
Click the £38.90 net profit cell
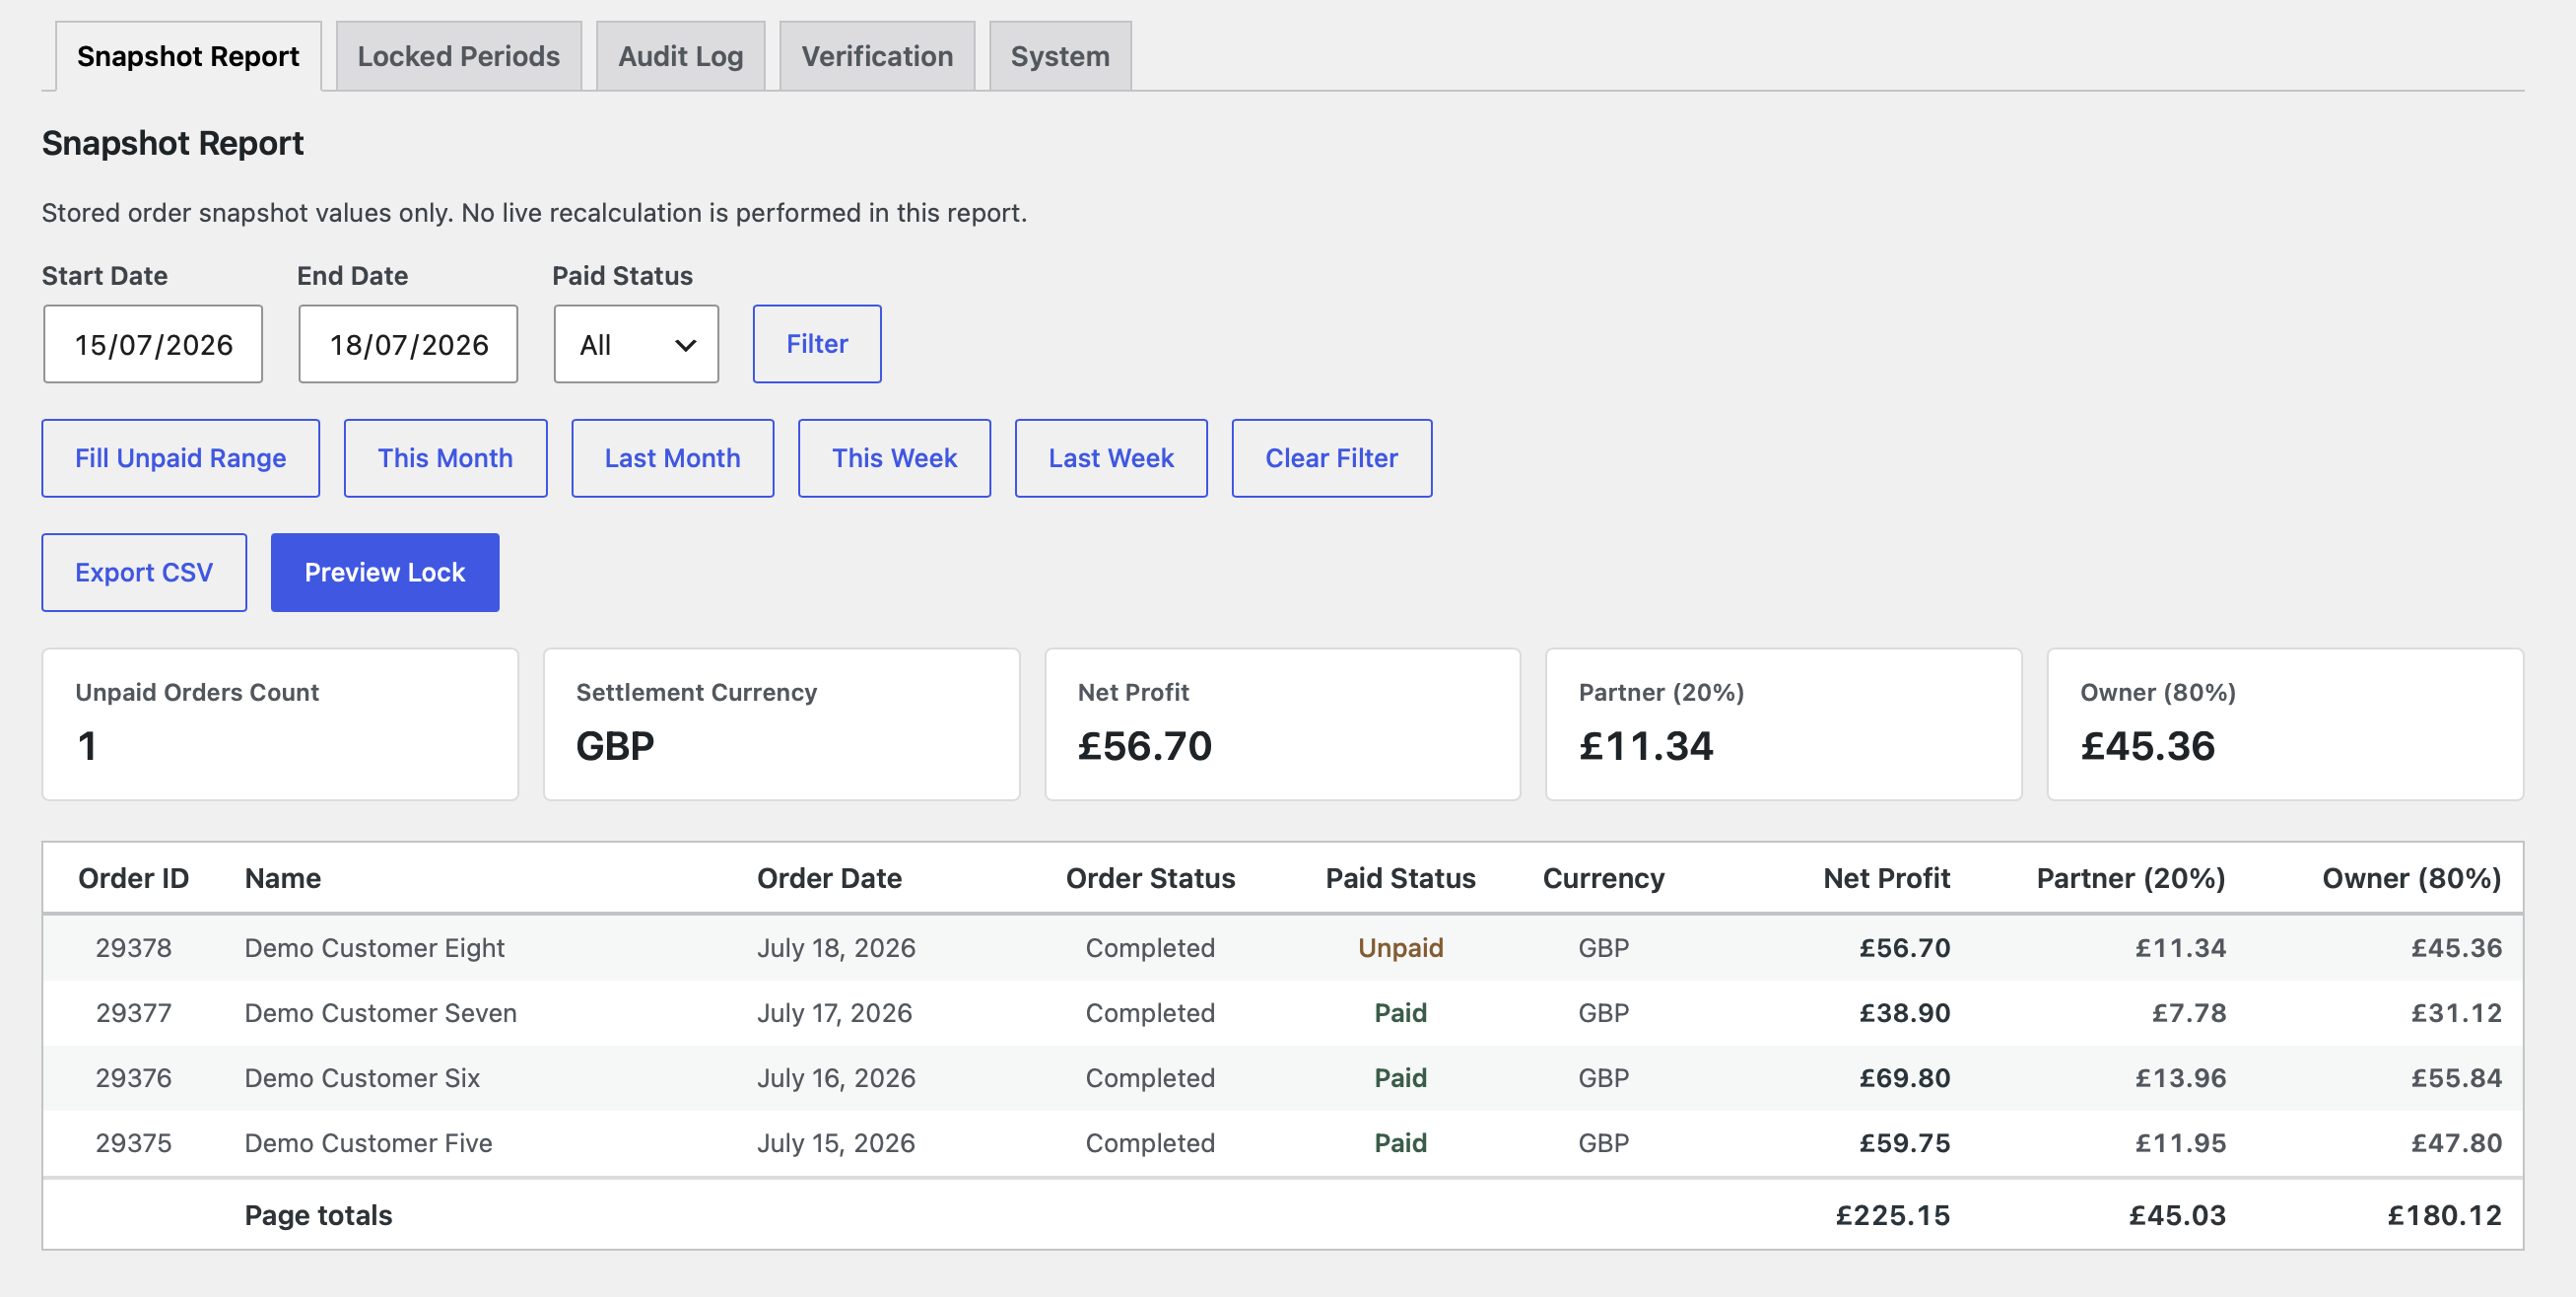click(x=1904, y=1012)
